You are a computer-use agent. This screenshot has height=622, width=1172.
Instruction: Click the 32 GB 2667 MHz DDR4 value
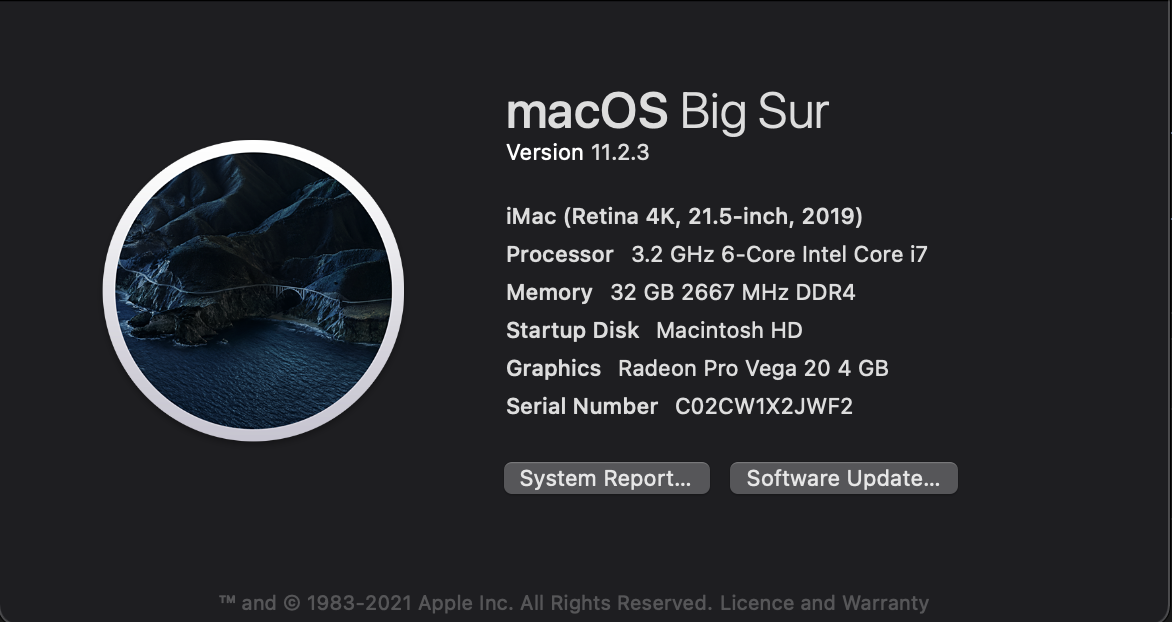732,292
